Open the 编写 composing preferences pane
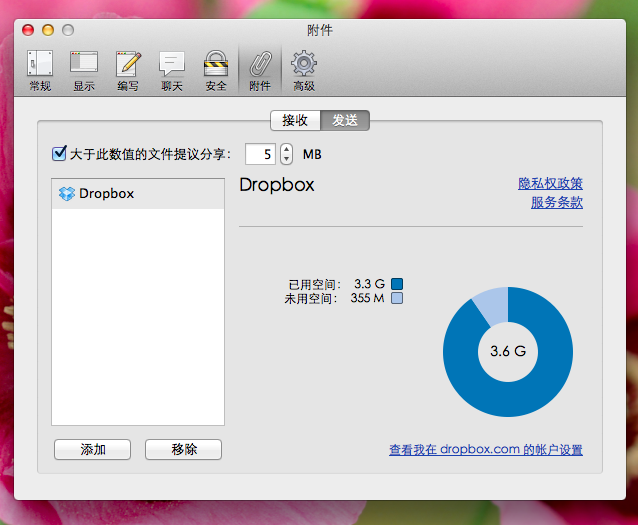The height and width of the screenshot is (525, 638). click(128, 70)
